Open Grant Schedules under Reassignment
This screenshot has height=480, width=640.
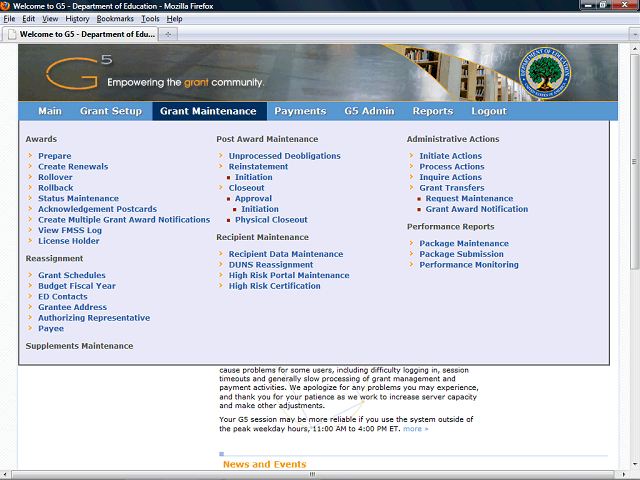point(72,275)
